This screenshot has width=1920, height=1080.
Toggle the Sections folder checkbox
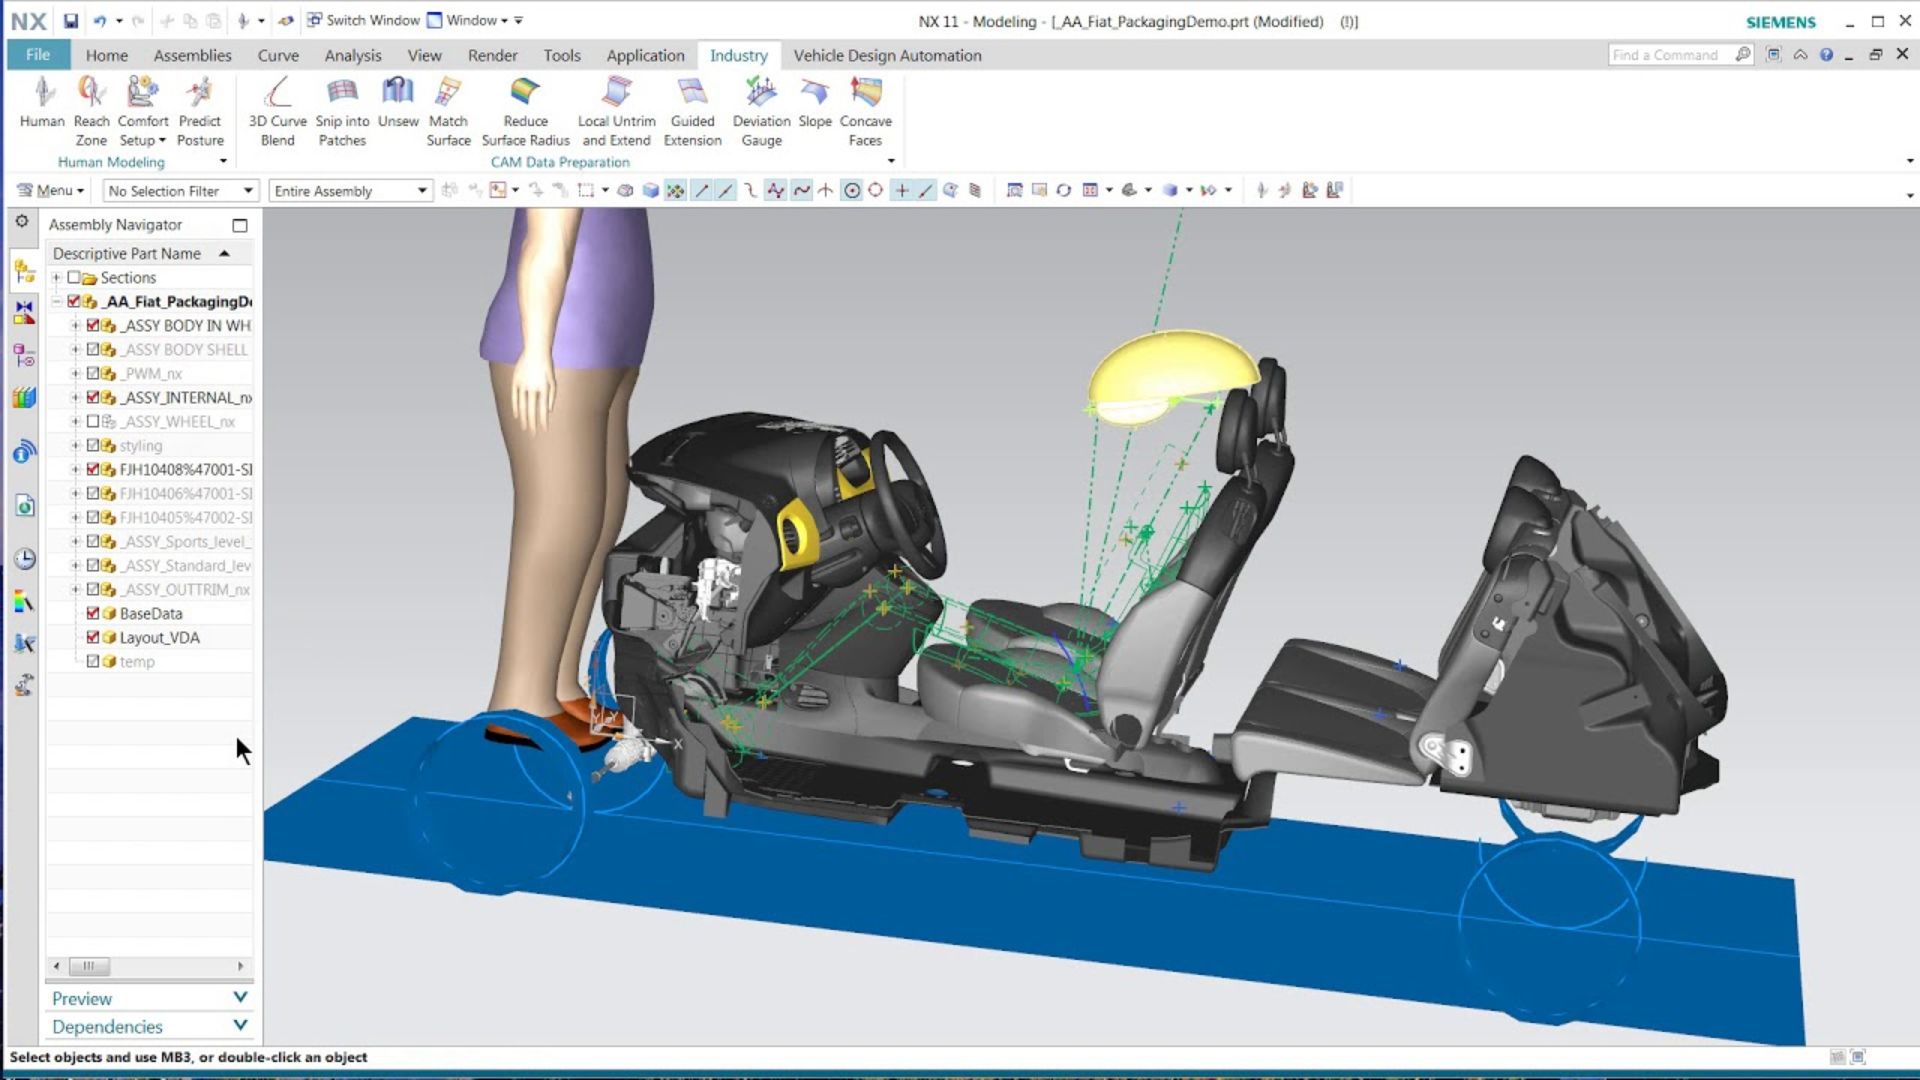point(74,278)
